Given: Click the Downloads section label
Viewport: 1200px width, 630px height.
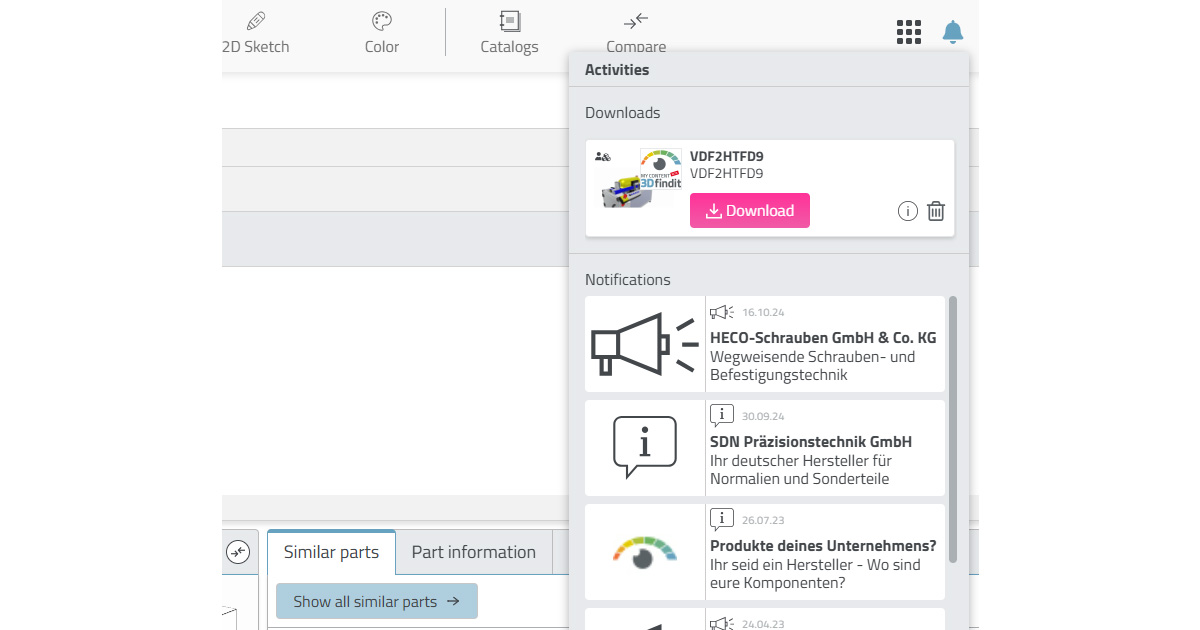Looking at the screenshot, I should click(622, 113).
